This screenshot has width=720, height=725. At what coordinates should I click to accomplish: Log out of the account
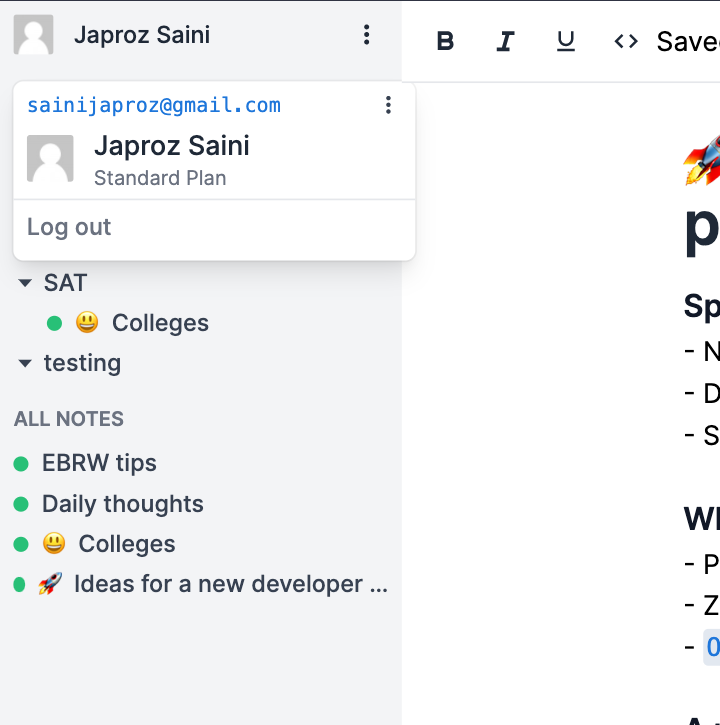coord(69,227)
